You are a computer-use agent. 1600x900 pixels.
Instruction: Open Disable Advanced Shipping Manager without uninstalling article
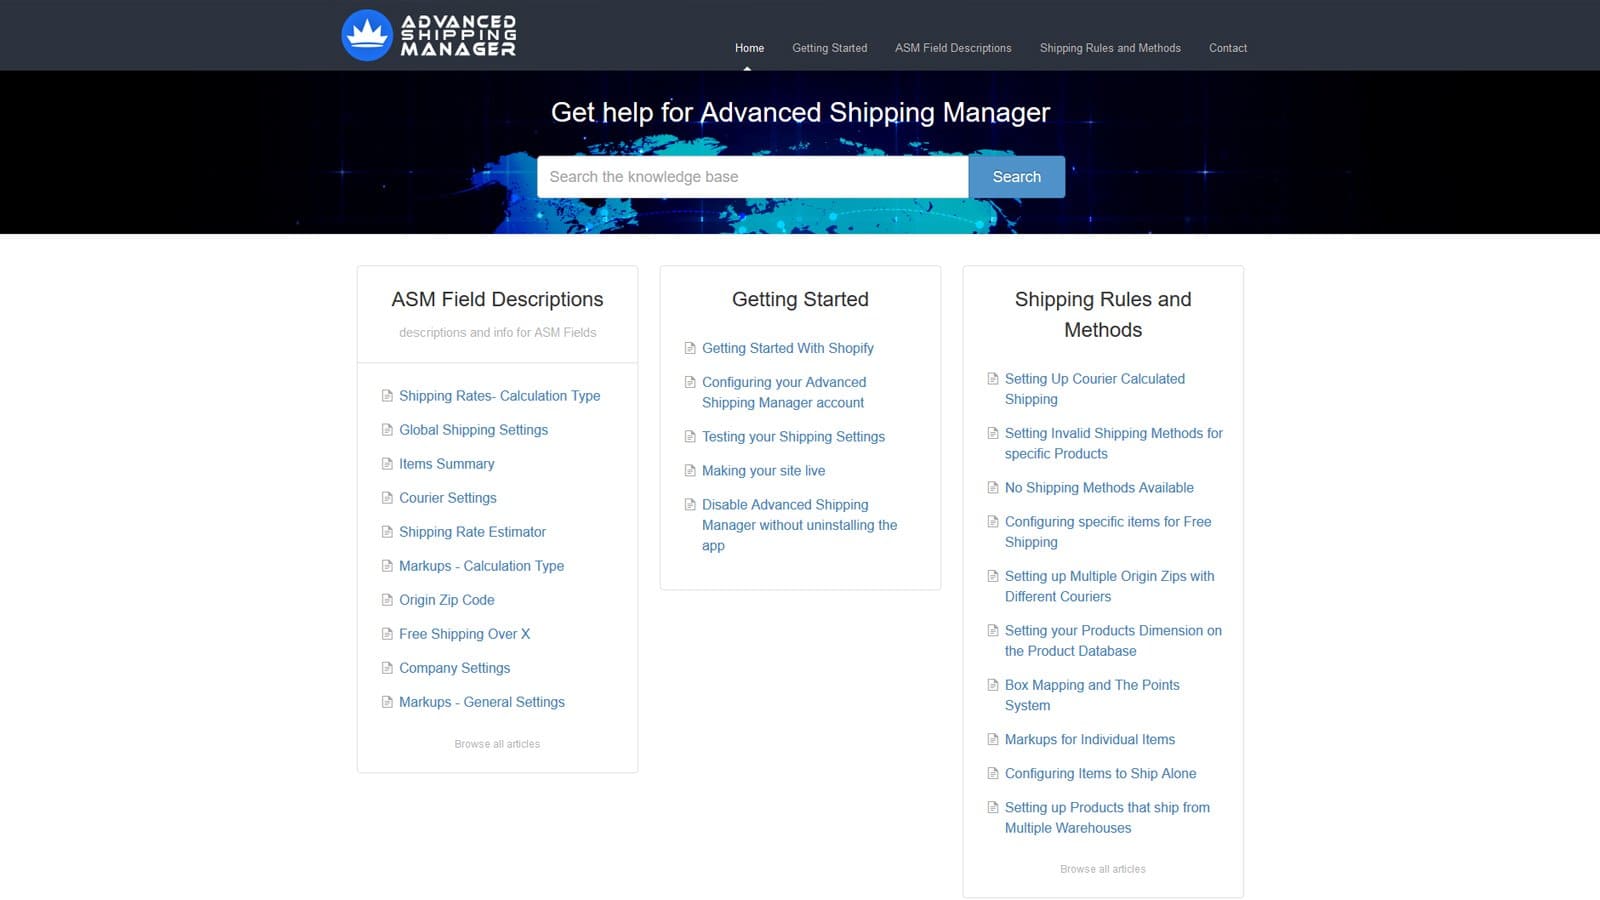(x=799, y=525)
